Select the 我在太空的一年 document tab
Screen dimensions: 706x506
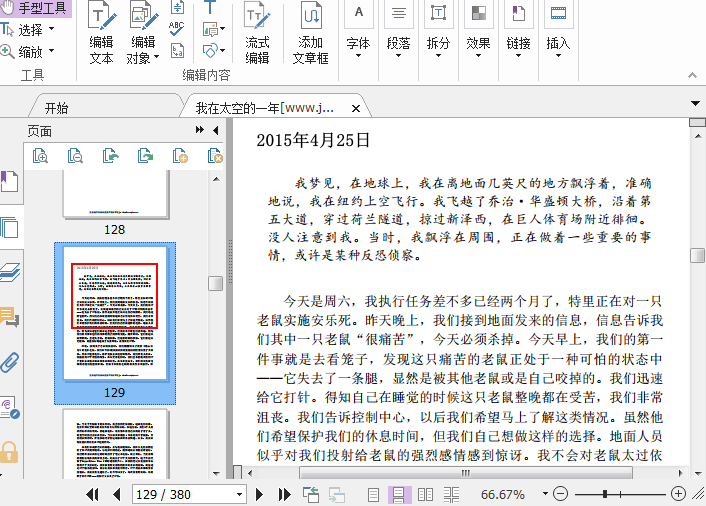[x=265, y=108]
